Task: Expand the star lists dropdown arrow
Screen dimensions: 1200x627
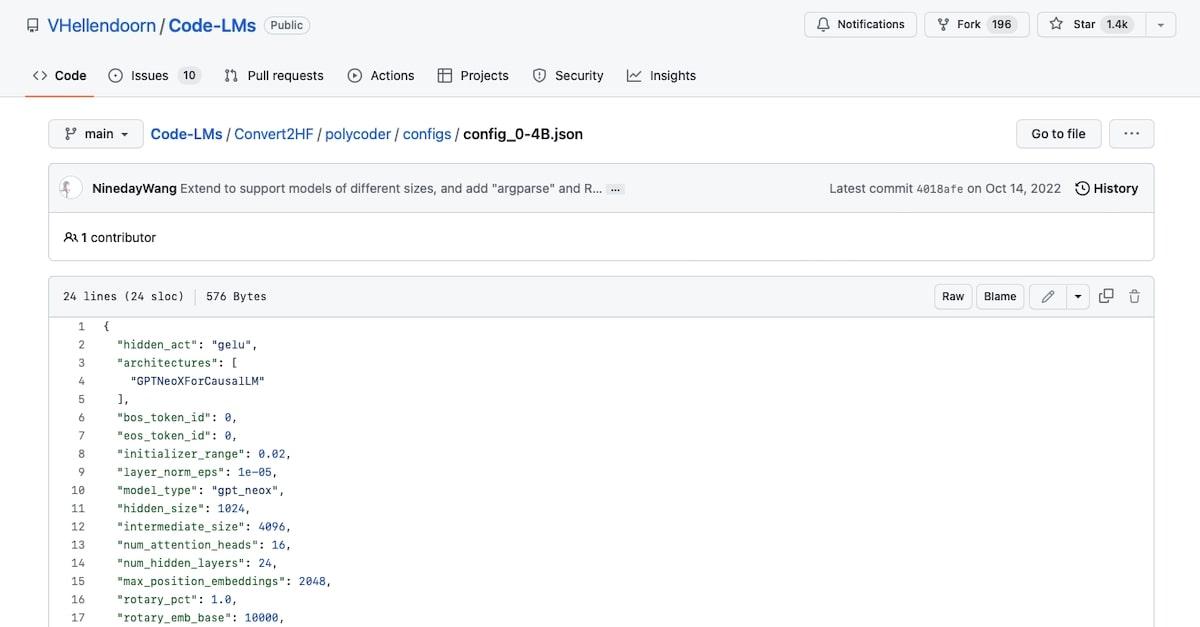Action: 1160,25
